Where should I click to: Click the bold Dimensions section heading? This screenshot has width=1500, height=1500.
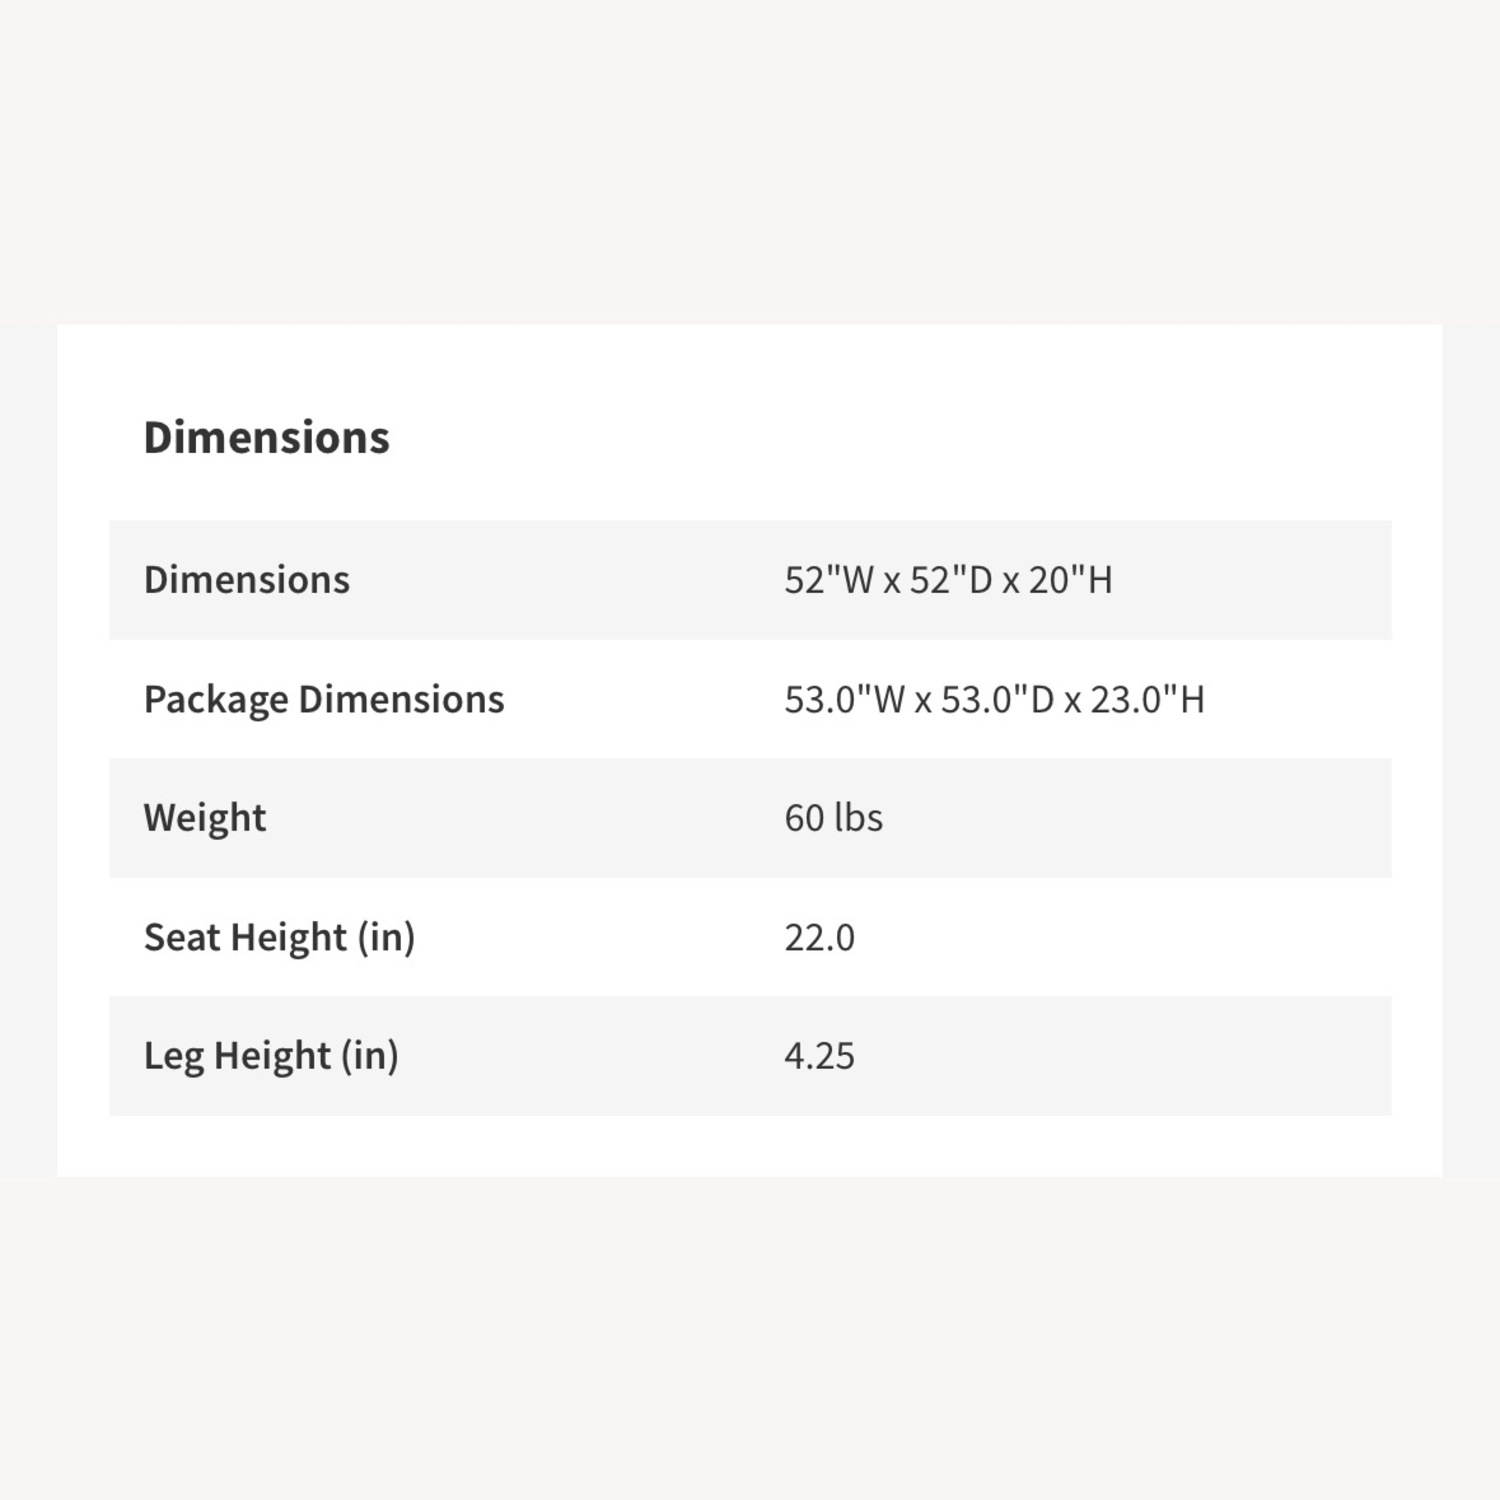[266, 438]
